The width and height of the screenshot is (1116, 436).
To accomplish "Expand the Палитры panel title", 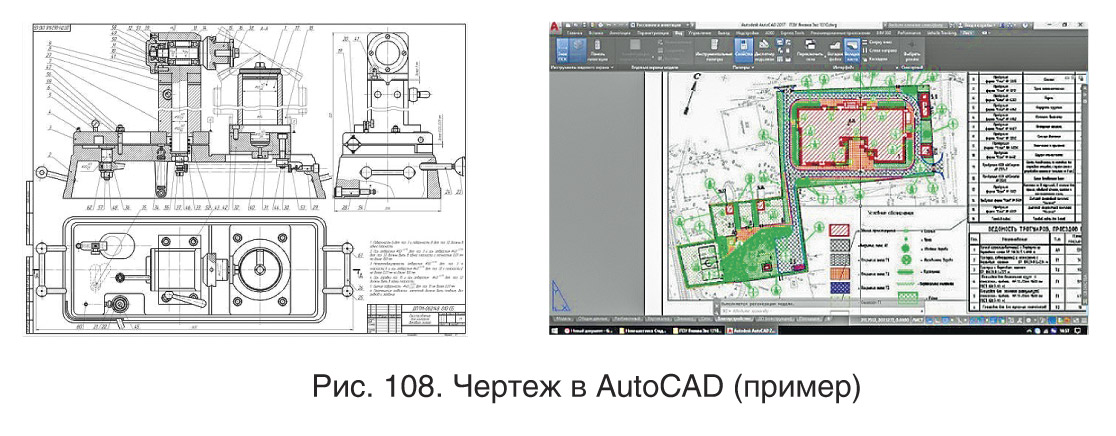I will (x=744, y=67).
